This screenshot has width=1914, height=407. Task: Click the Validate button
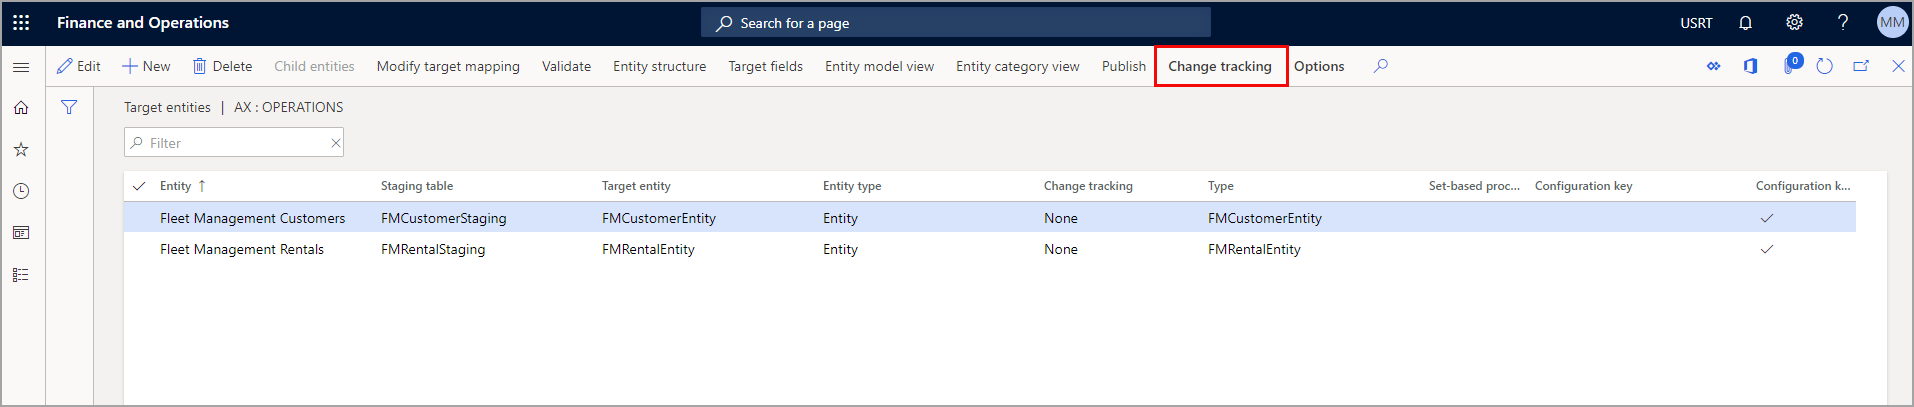(x=566, y=66)
